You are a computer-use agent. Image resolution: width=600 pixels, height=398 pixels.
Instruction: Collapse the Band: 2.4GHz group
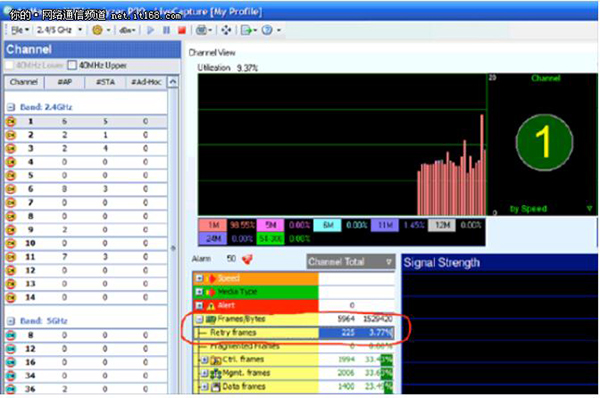(x=11, y=107)
